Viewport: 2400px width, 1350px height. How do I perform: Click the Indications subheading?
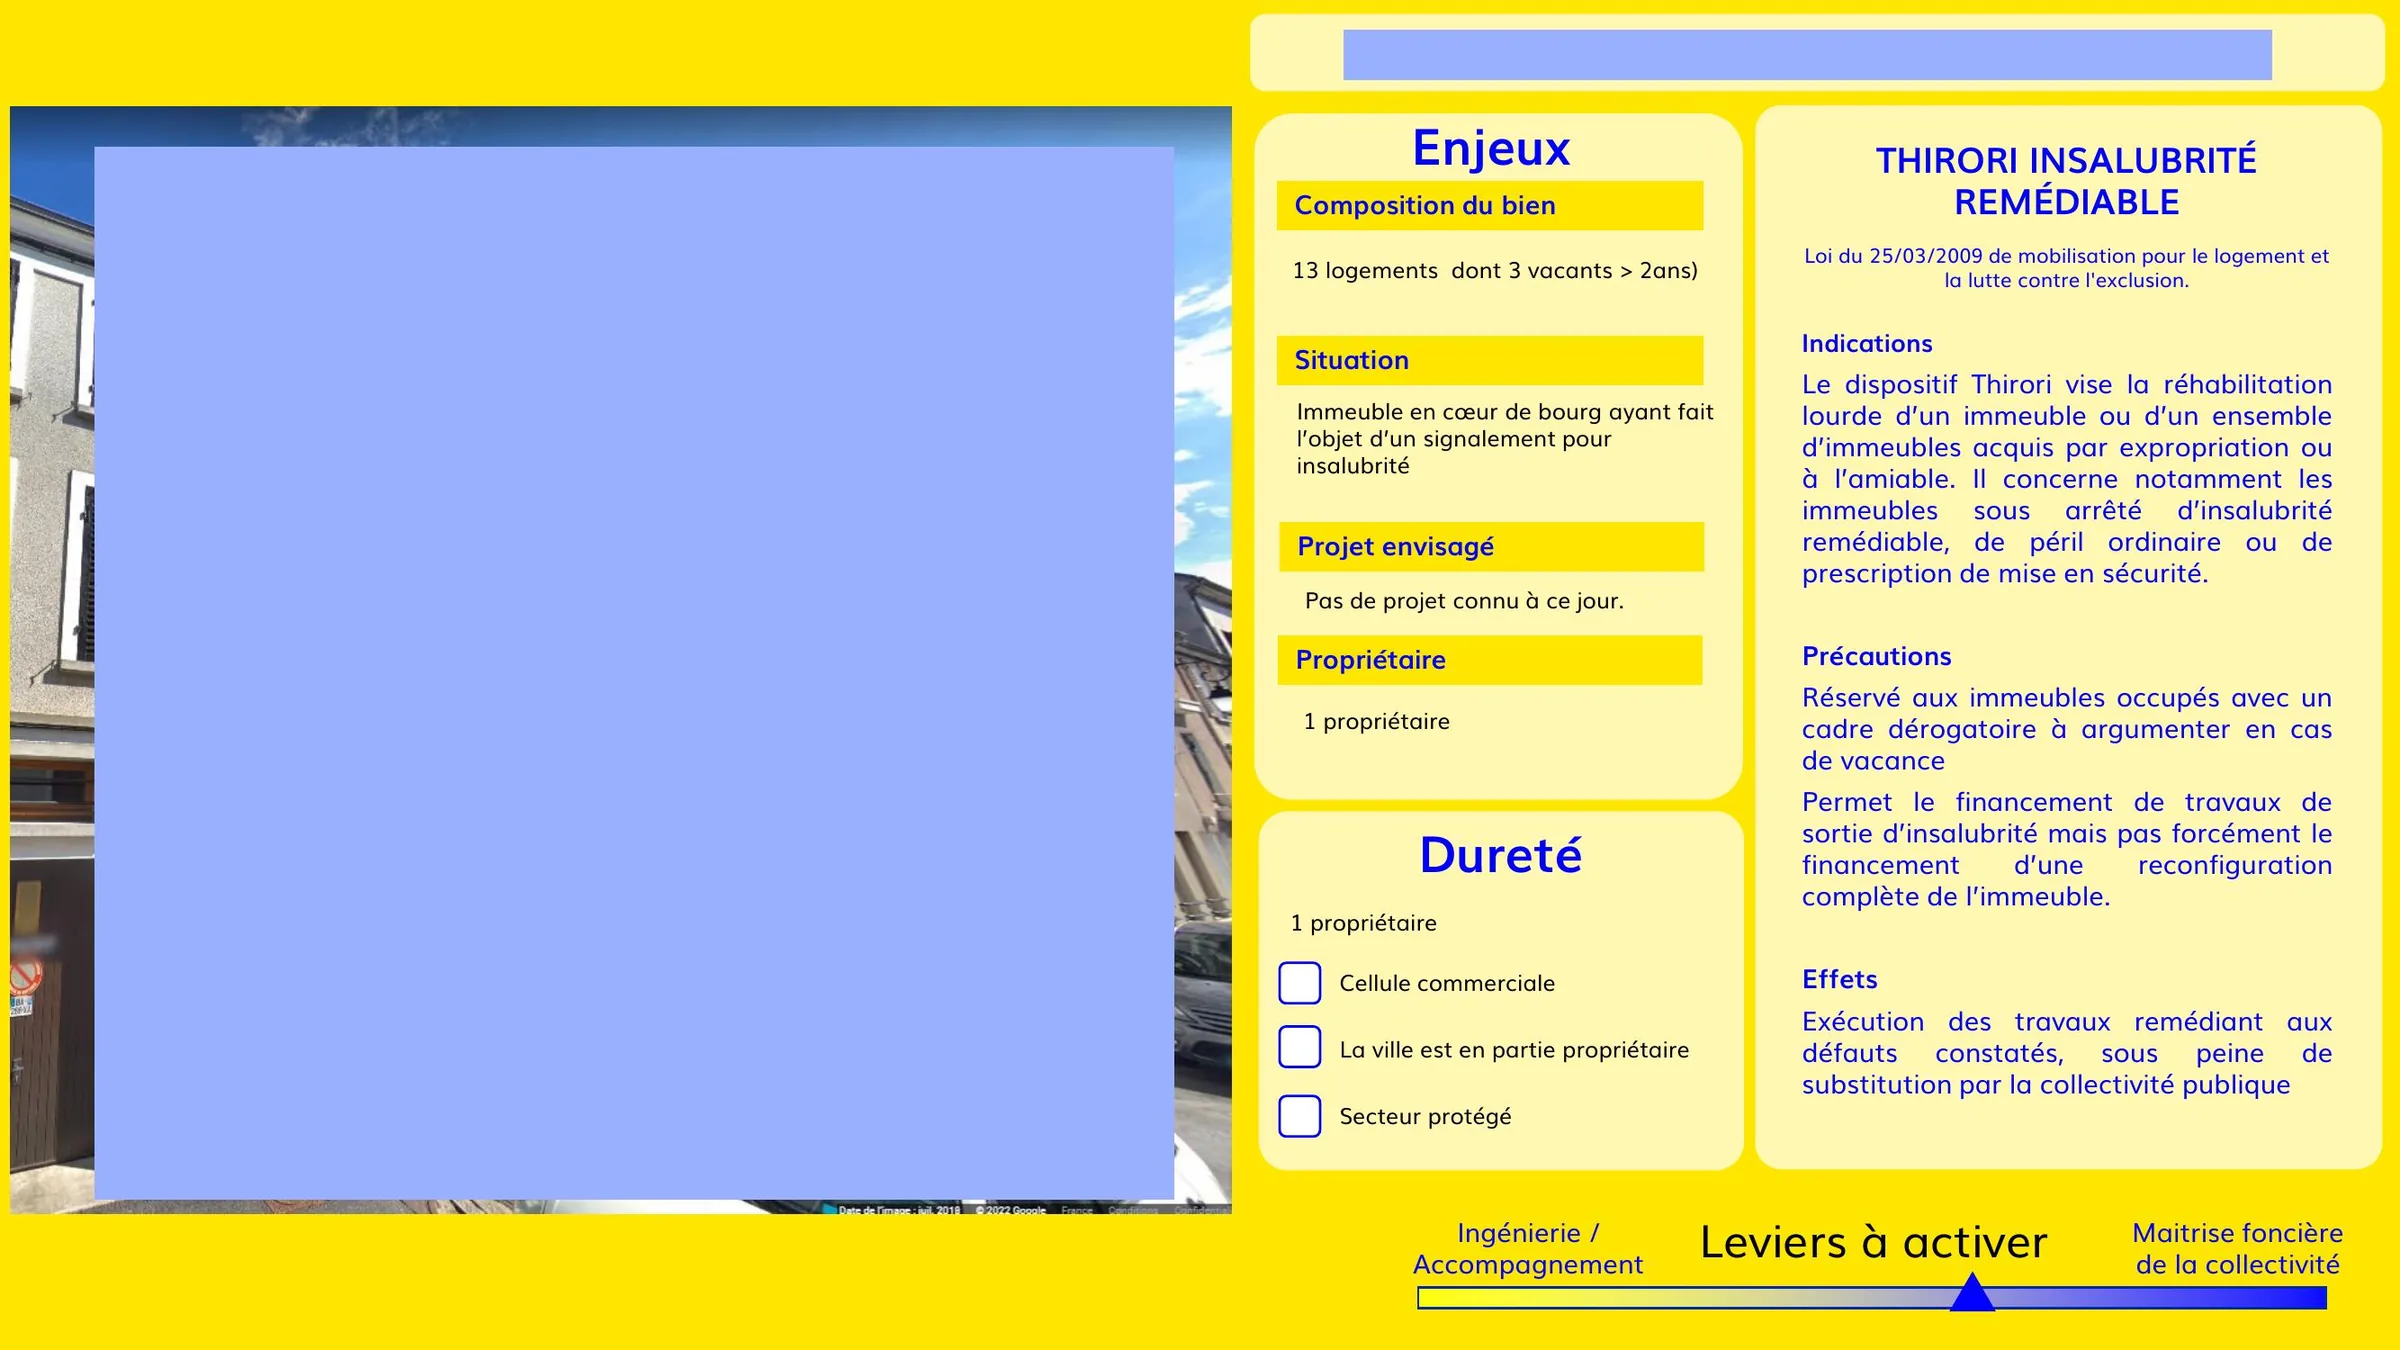click(x=1866, y=343)
